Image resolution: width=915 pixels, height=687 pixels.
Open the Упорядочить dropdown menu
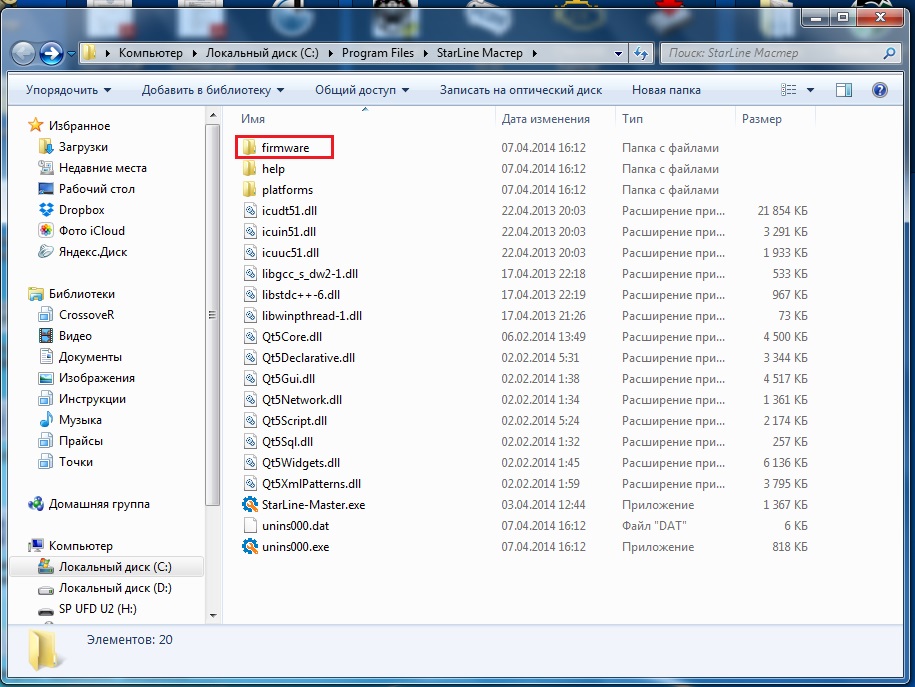point(68,90)
